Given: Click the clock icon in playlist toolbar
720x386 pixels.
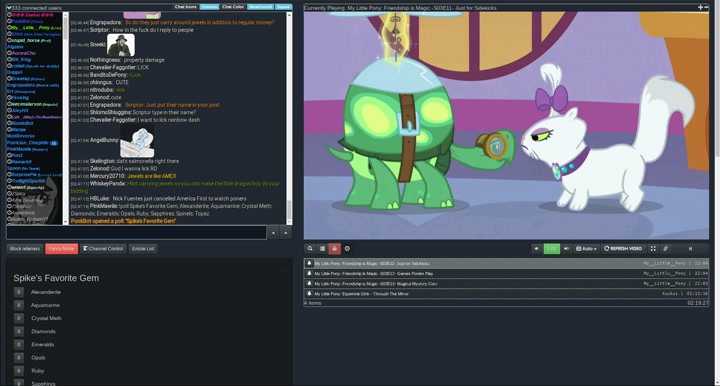Looking at the screenshot, I should pyautogui.click(x=347, y=249).
